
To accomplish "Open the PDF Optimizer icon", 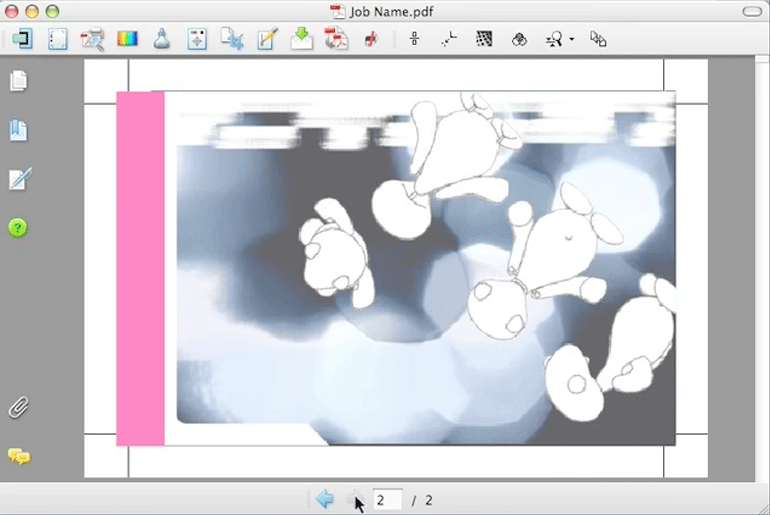I will [x=336, y=39].
